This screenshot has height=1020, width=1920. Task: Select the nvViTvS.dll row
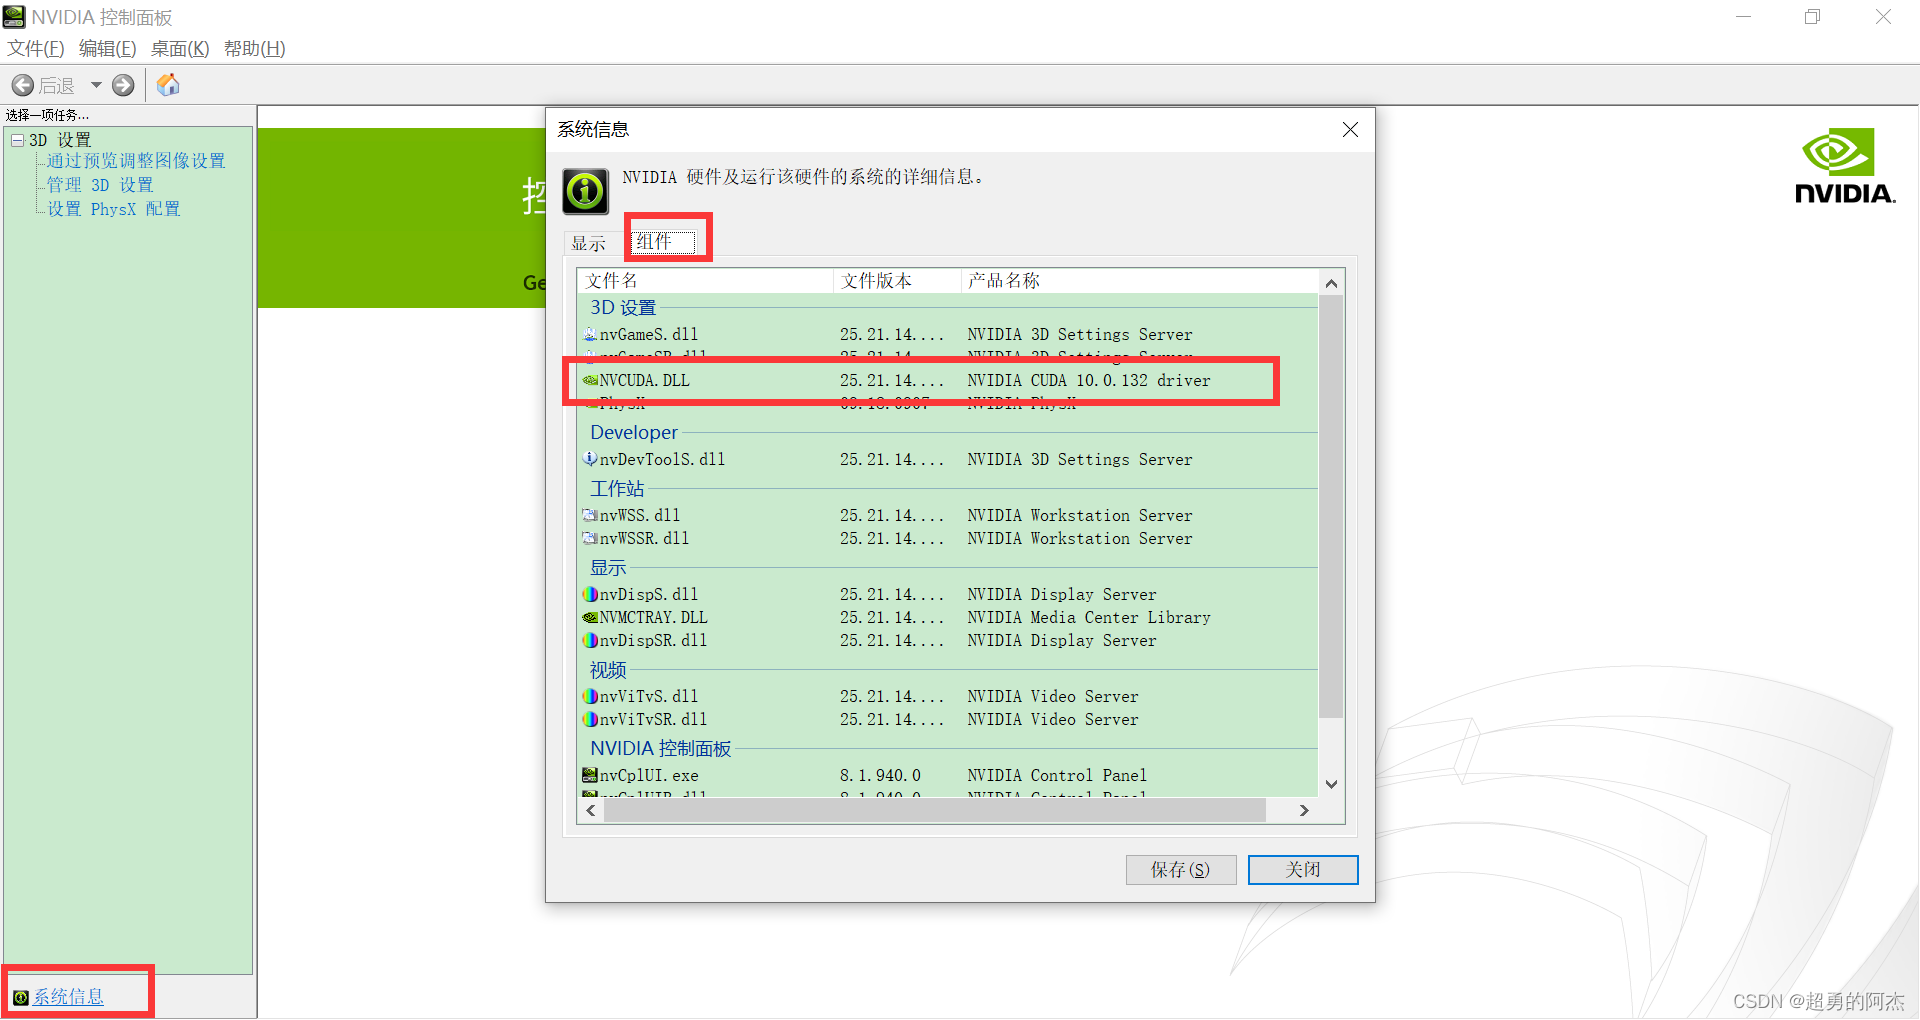point(948,697)
